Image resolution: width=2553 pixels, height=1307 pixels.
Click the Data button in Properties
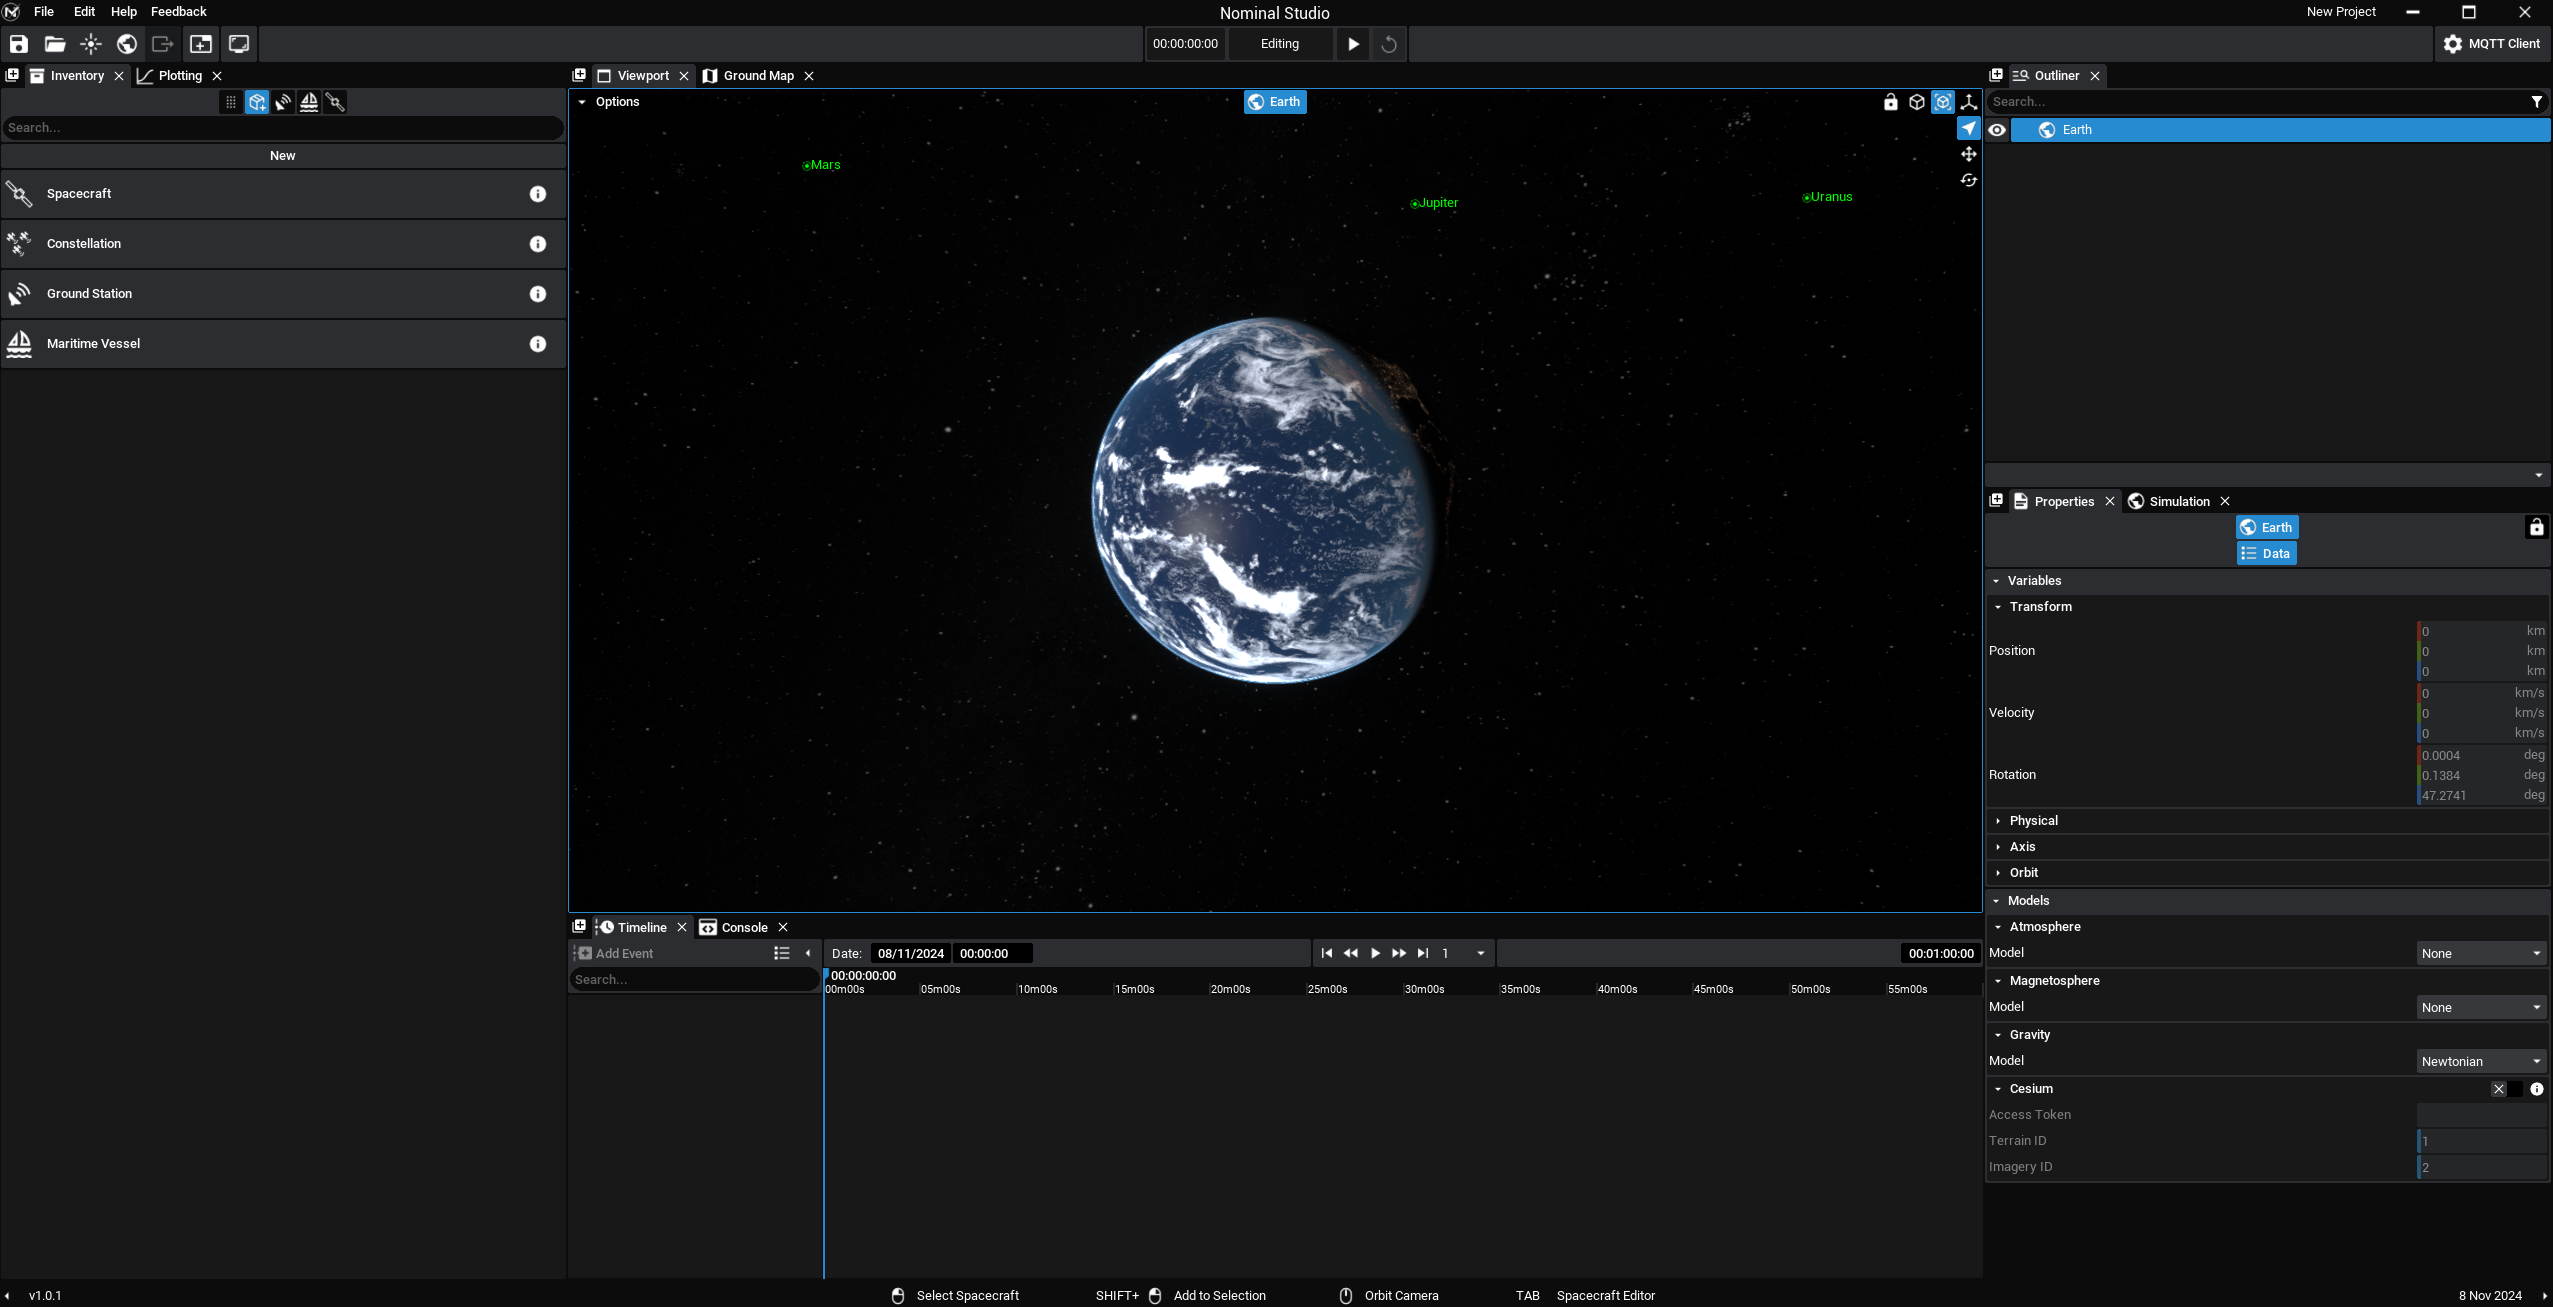(x=2266, y=554)
